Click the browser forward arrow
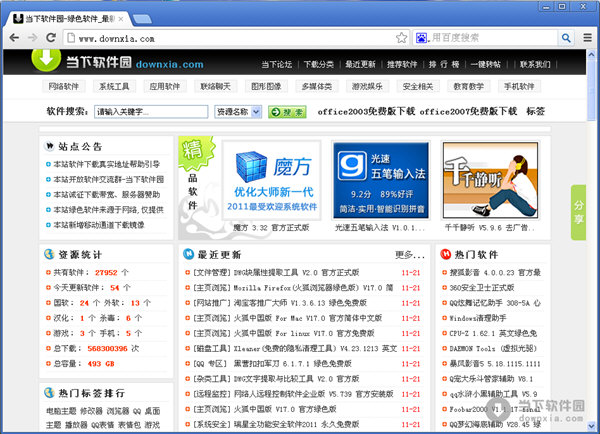This screenshot has height=434, width=600. pyautogui.click(x=33, y=38)
